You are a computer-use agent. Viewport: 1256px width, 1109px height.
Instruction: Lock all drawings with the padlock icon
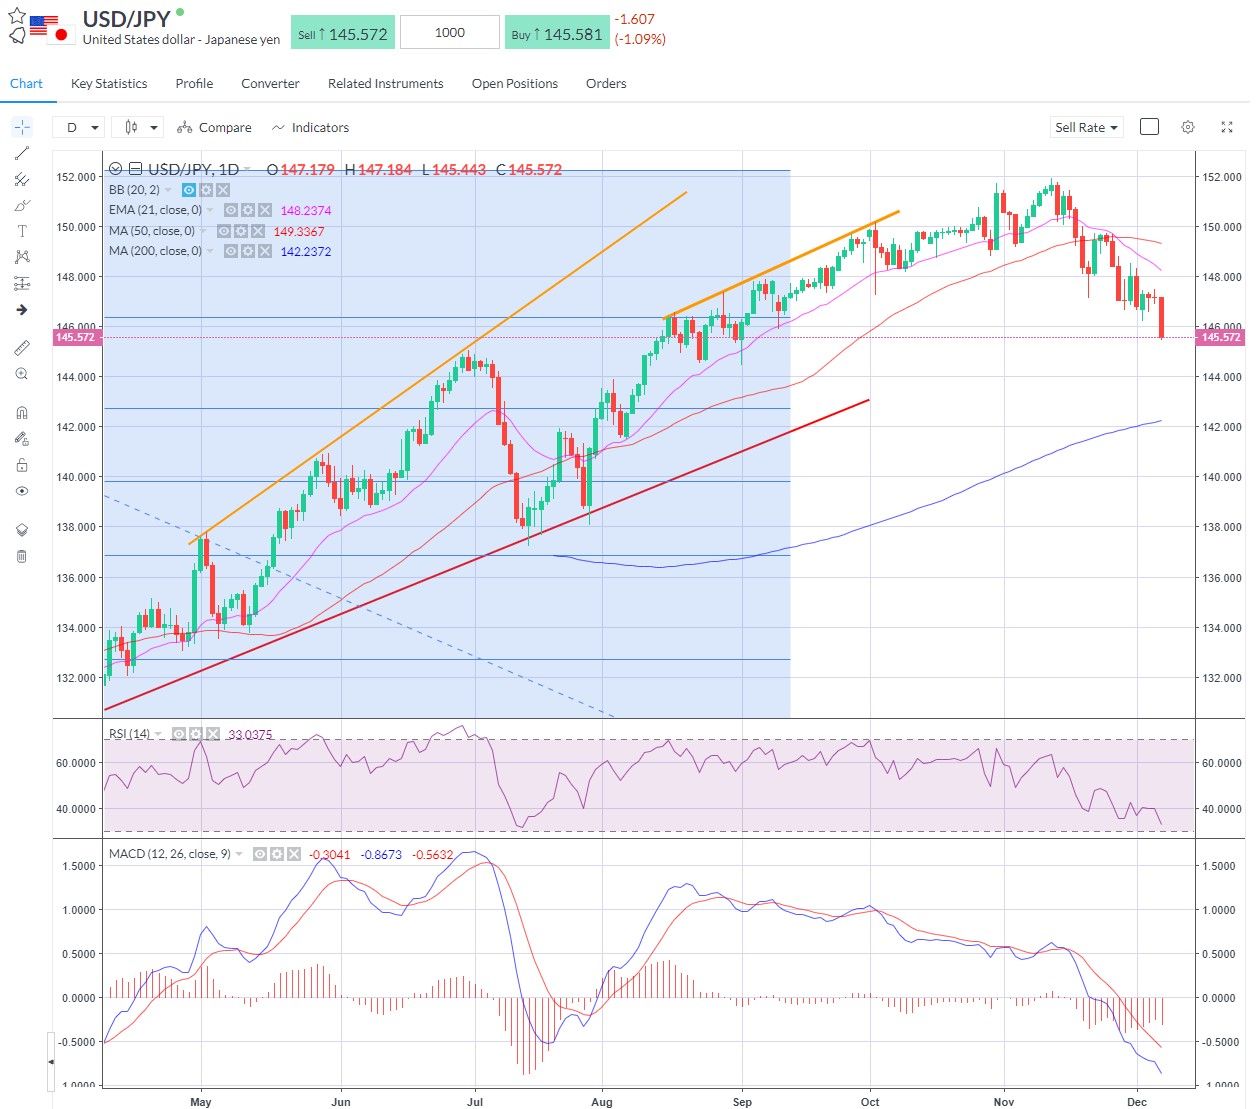tap(21, 464)
